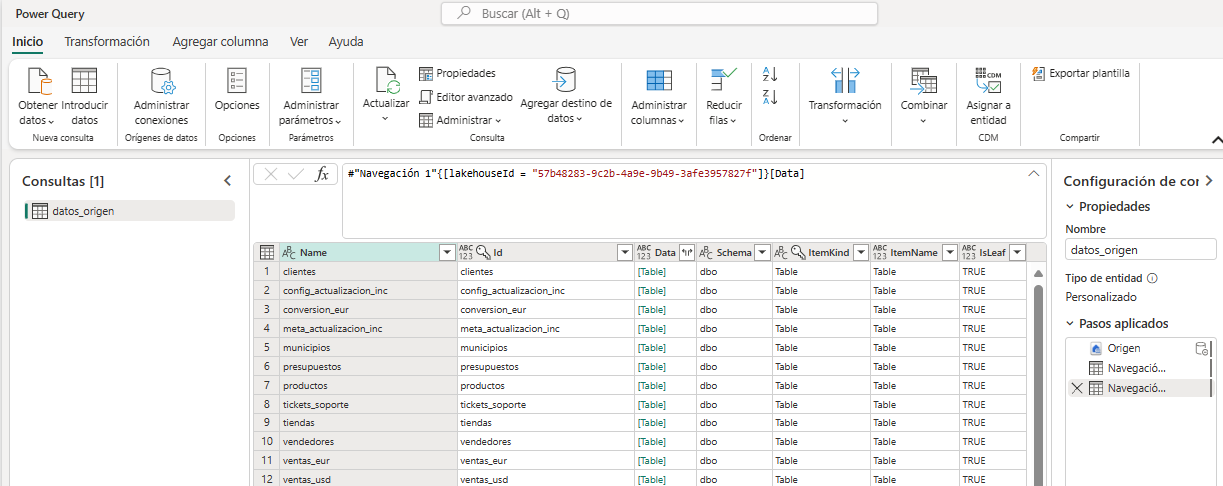Click inside the formula bar text
The width and height of the screenshot is (1223, 486).
[x=576, y=174]
